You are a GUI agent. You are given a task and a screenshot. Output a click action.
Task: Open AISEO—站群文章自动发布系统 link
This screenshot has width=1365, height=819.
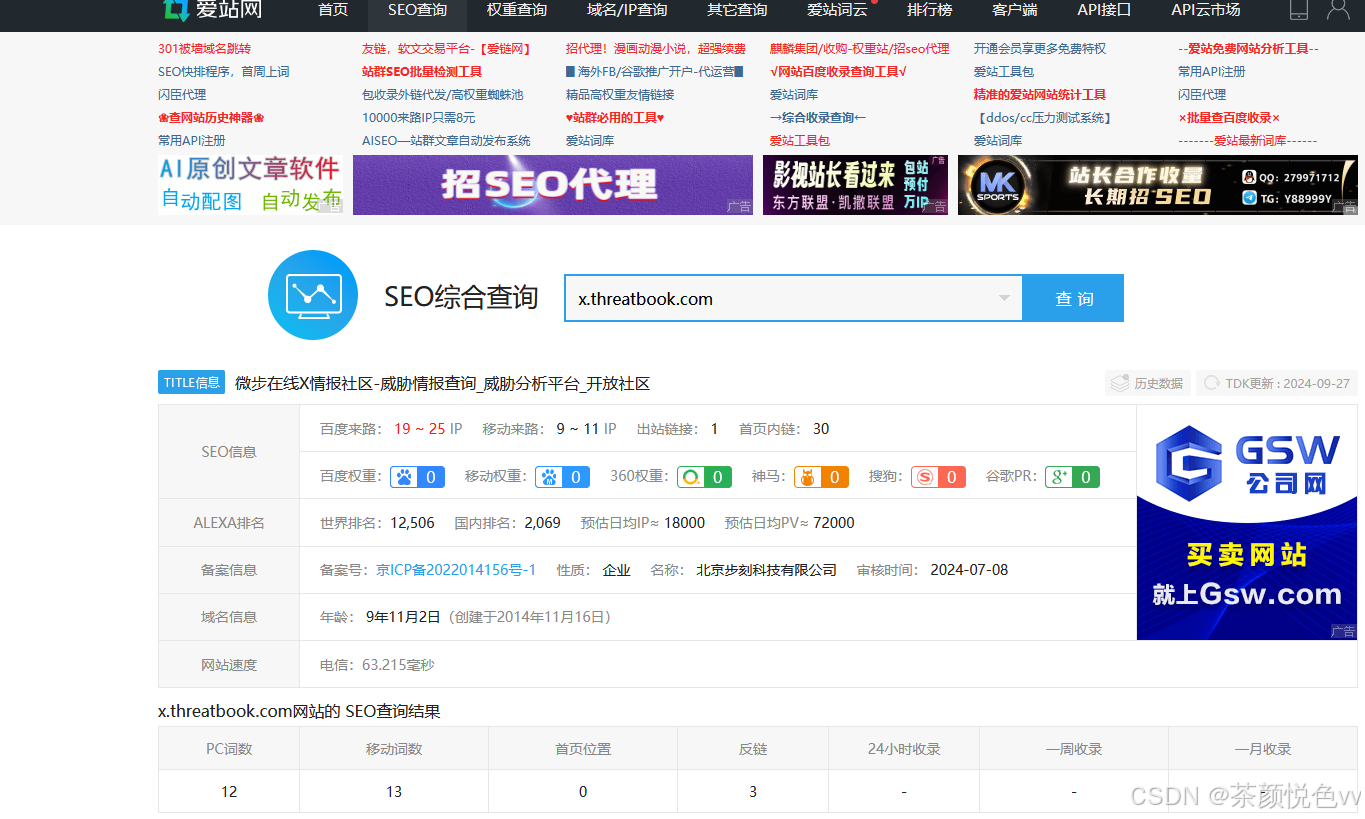[446, 141]
